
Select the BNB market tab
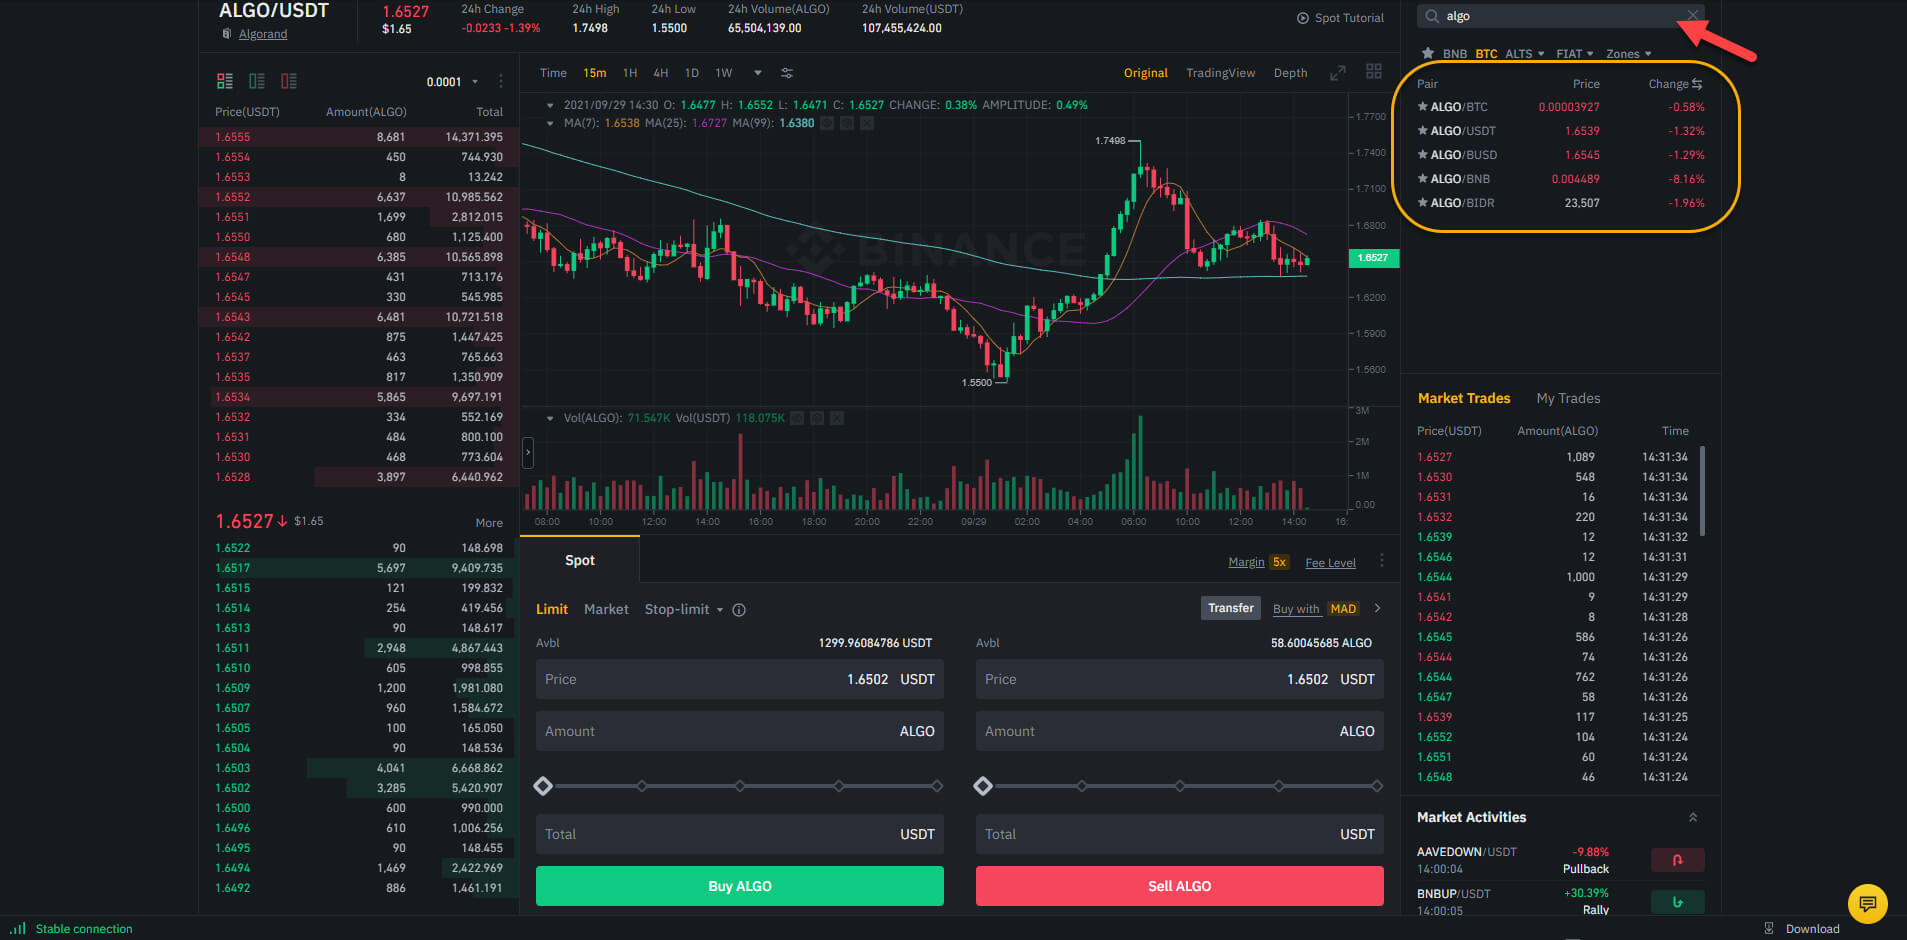(1455, 54)
